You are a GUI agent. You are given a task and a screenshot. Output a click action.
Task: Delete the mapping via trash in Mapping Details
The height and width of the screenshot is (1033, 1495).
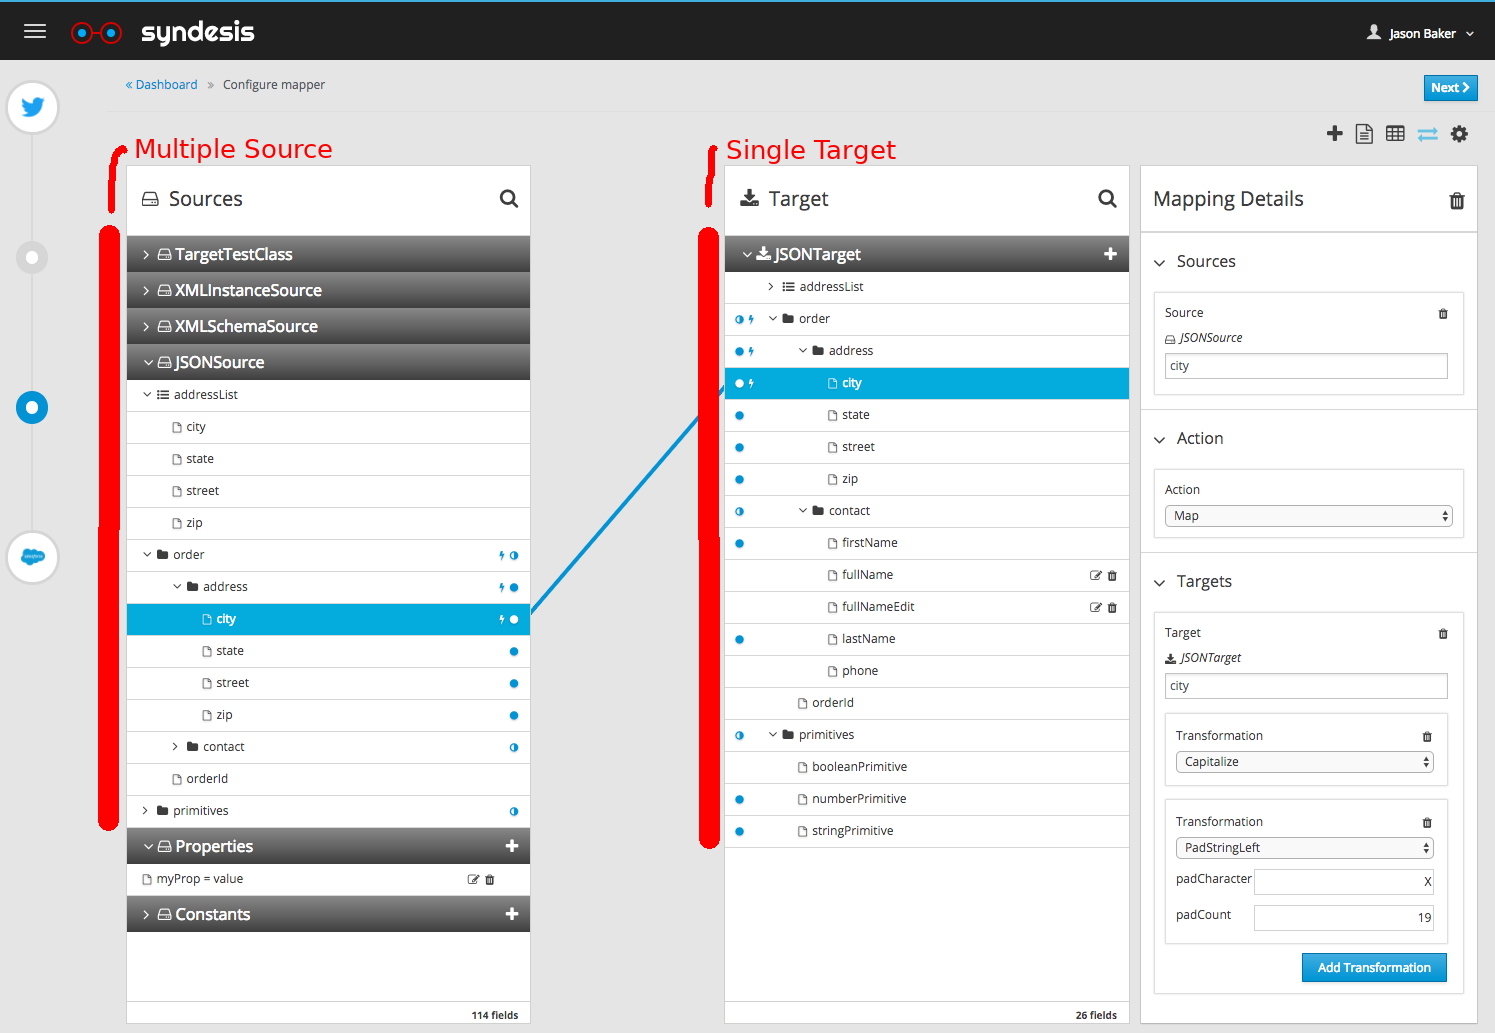pos(1457,200)
